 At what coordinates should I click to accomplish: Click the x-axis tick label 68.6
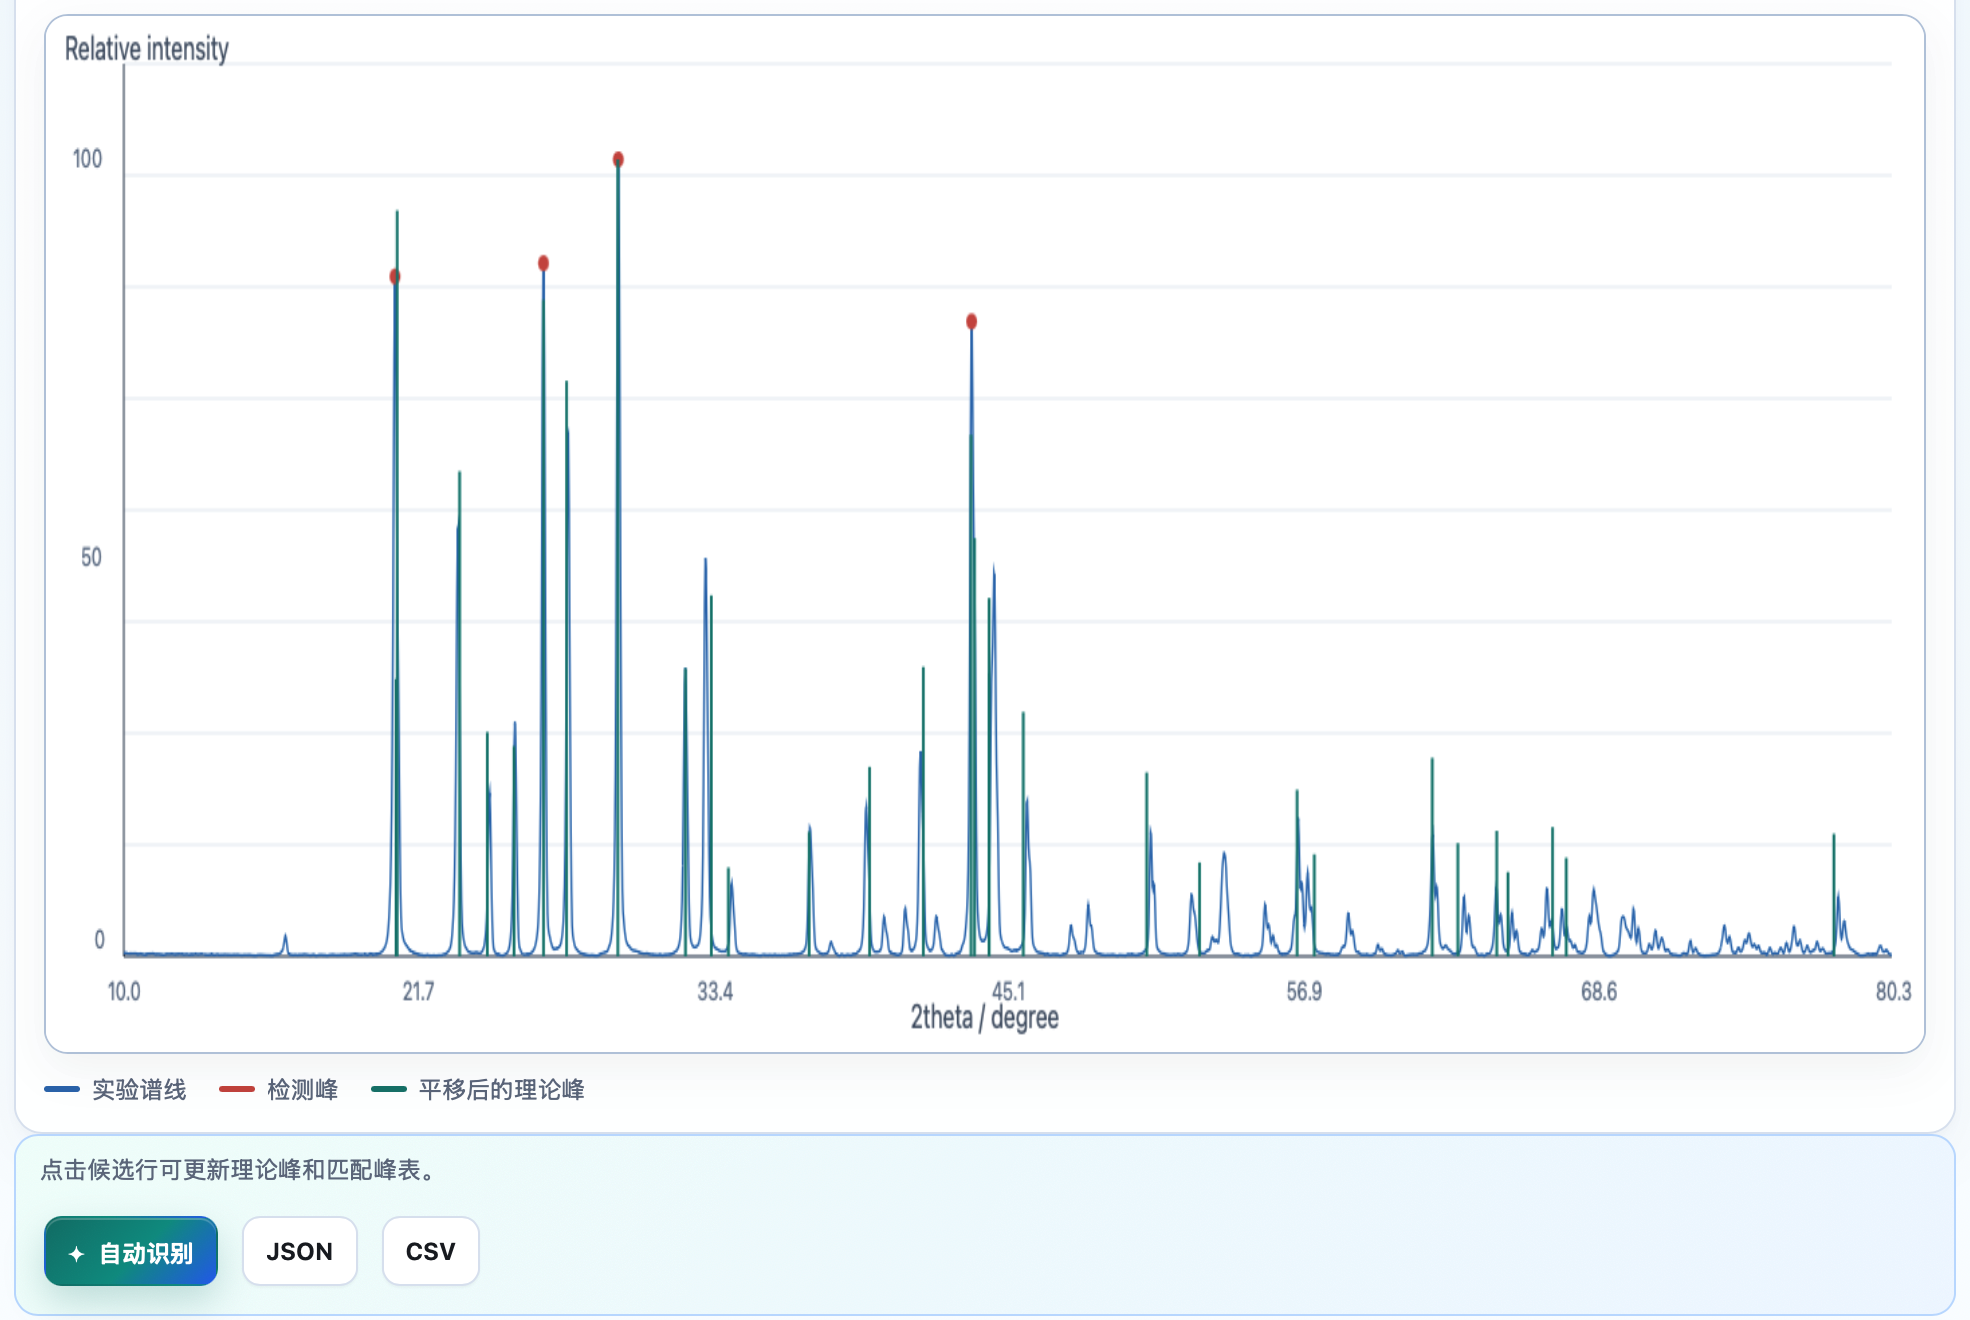click(1598, 991)
